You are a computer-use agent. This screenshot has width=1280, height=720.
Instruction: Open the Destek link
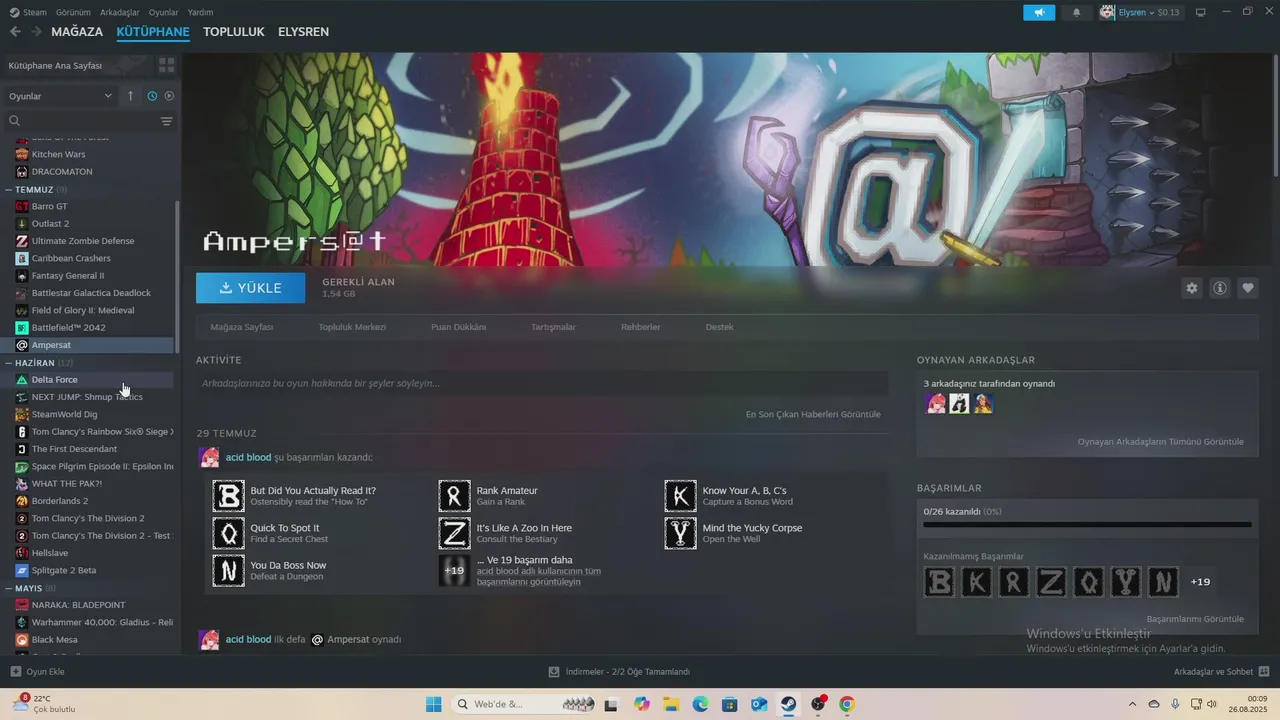tap(719, 327)
